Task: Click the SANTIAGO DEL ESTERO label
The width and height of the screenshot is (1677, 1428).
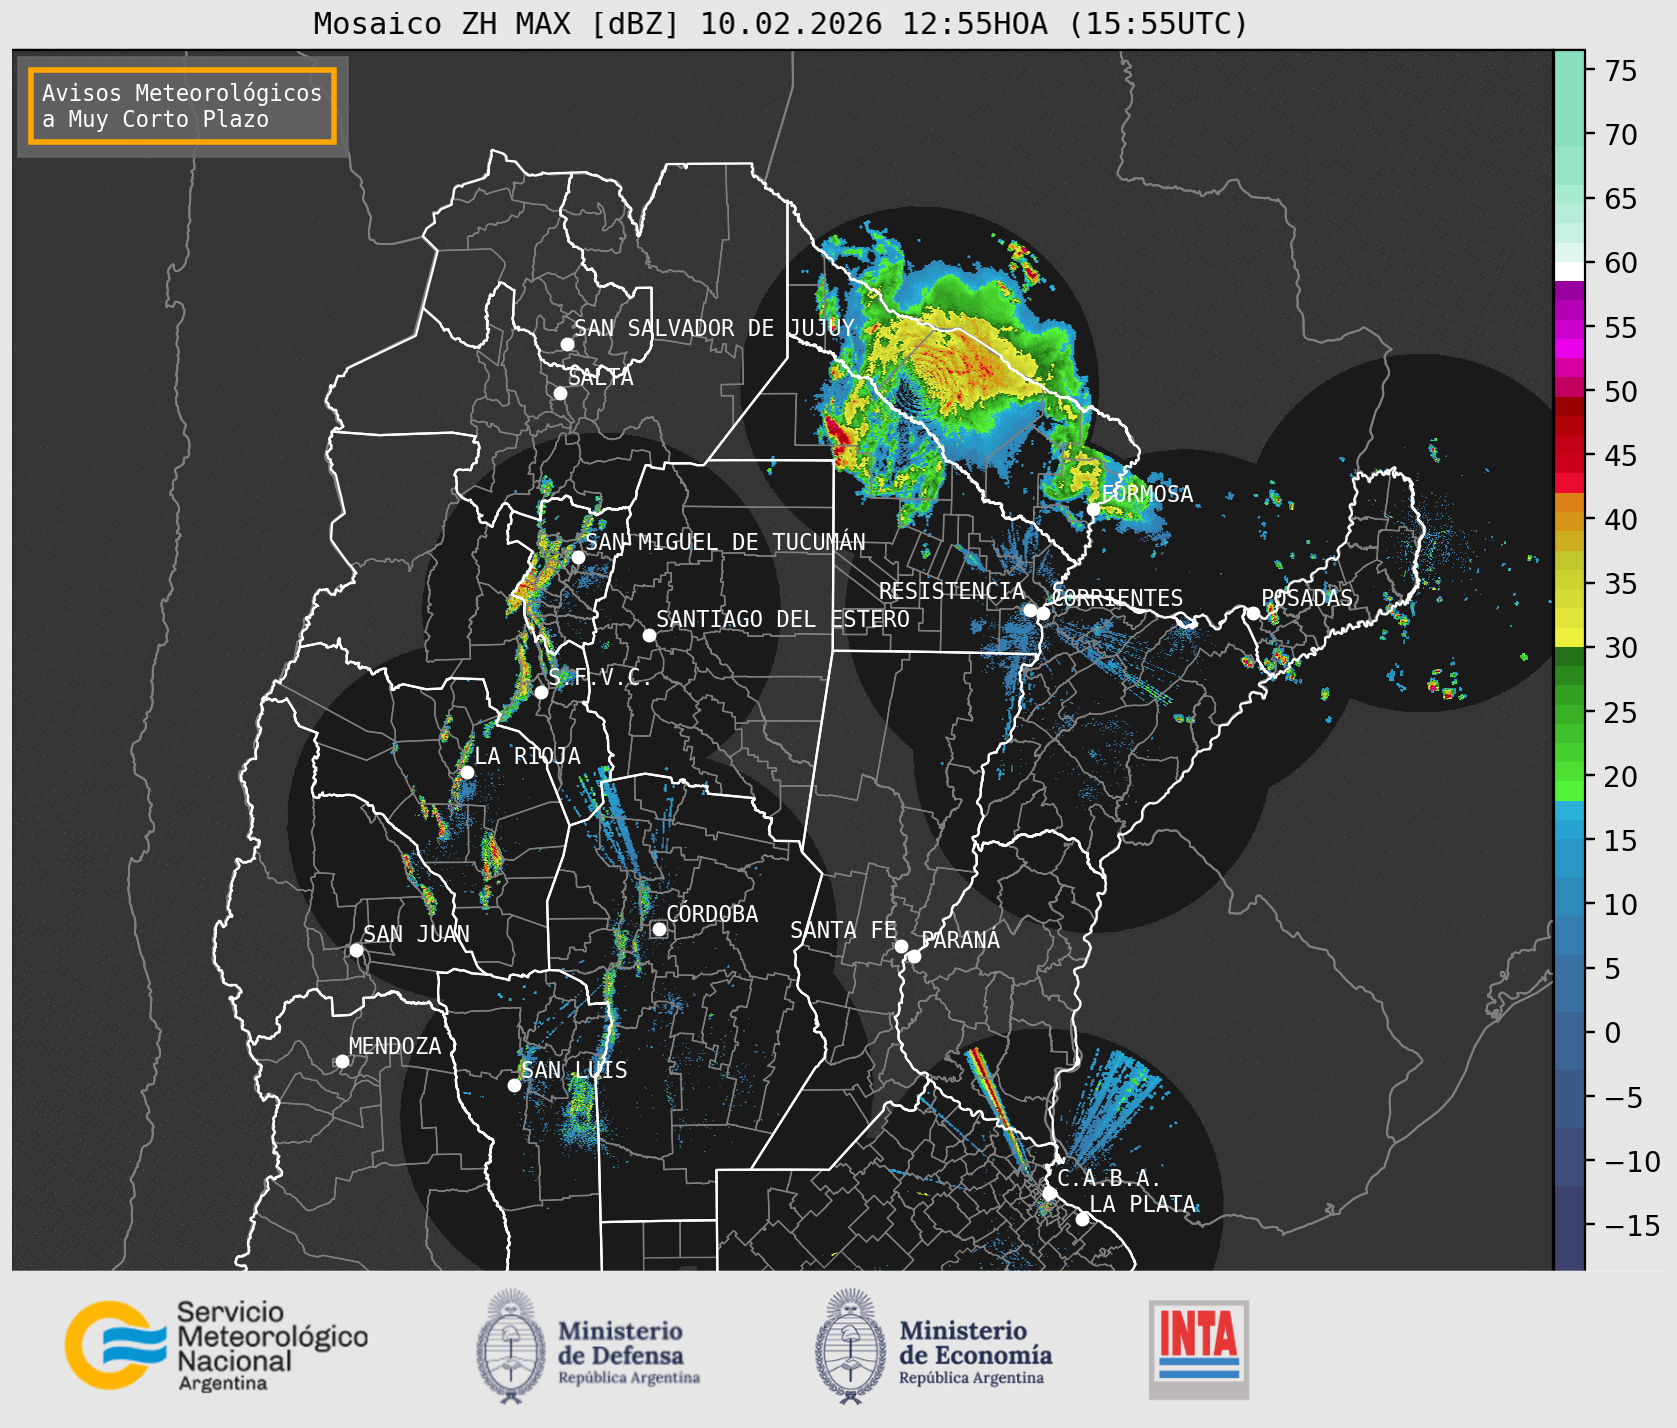Action: [x=783, y=619]
